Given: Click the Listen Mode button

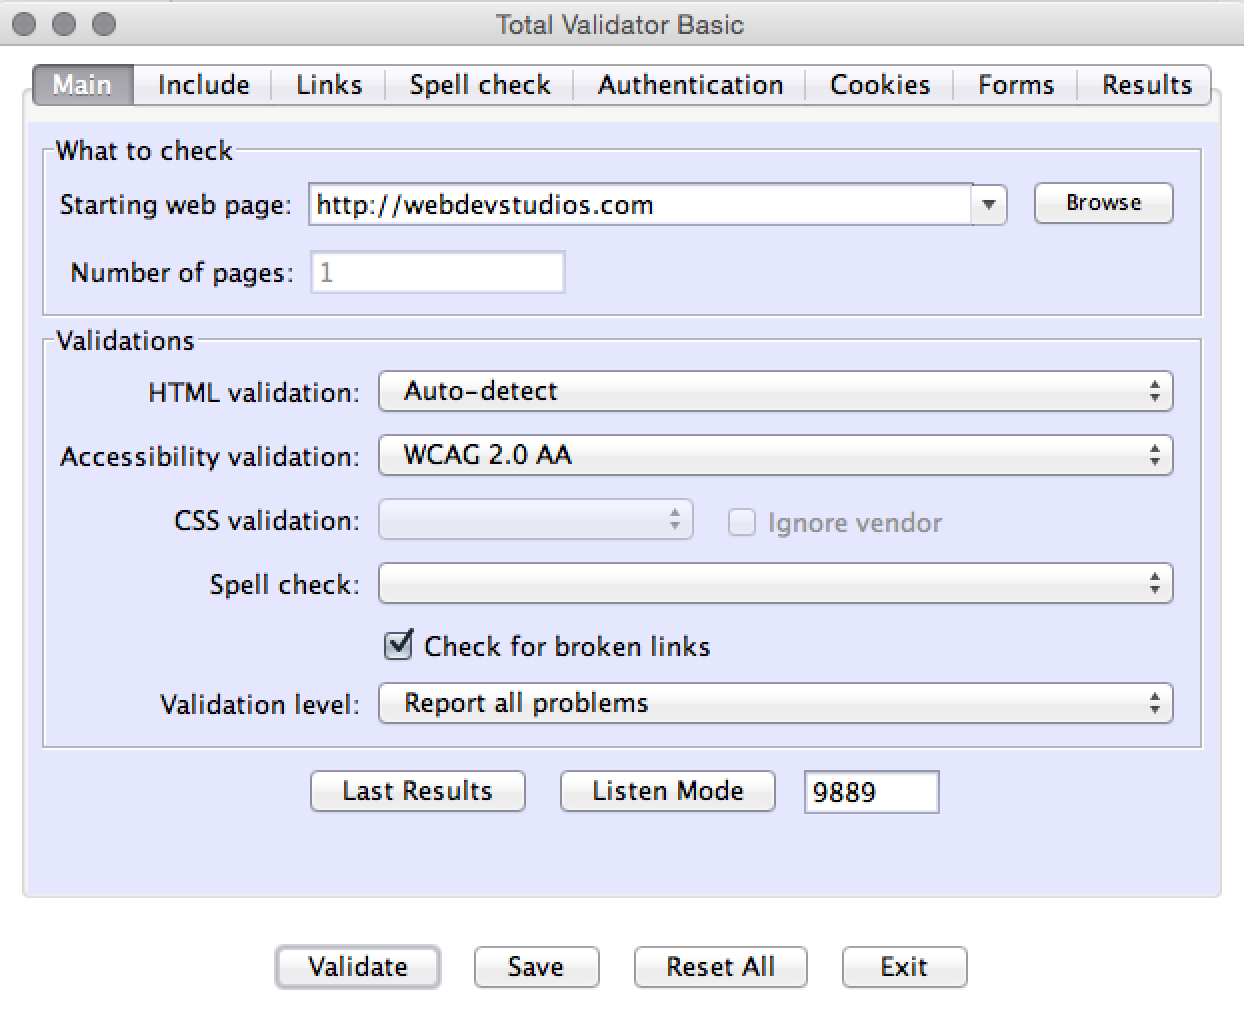Looking at the screenshot, I should pos(668,791).
